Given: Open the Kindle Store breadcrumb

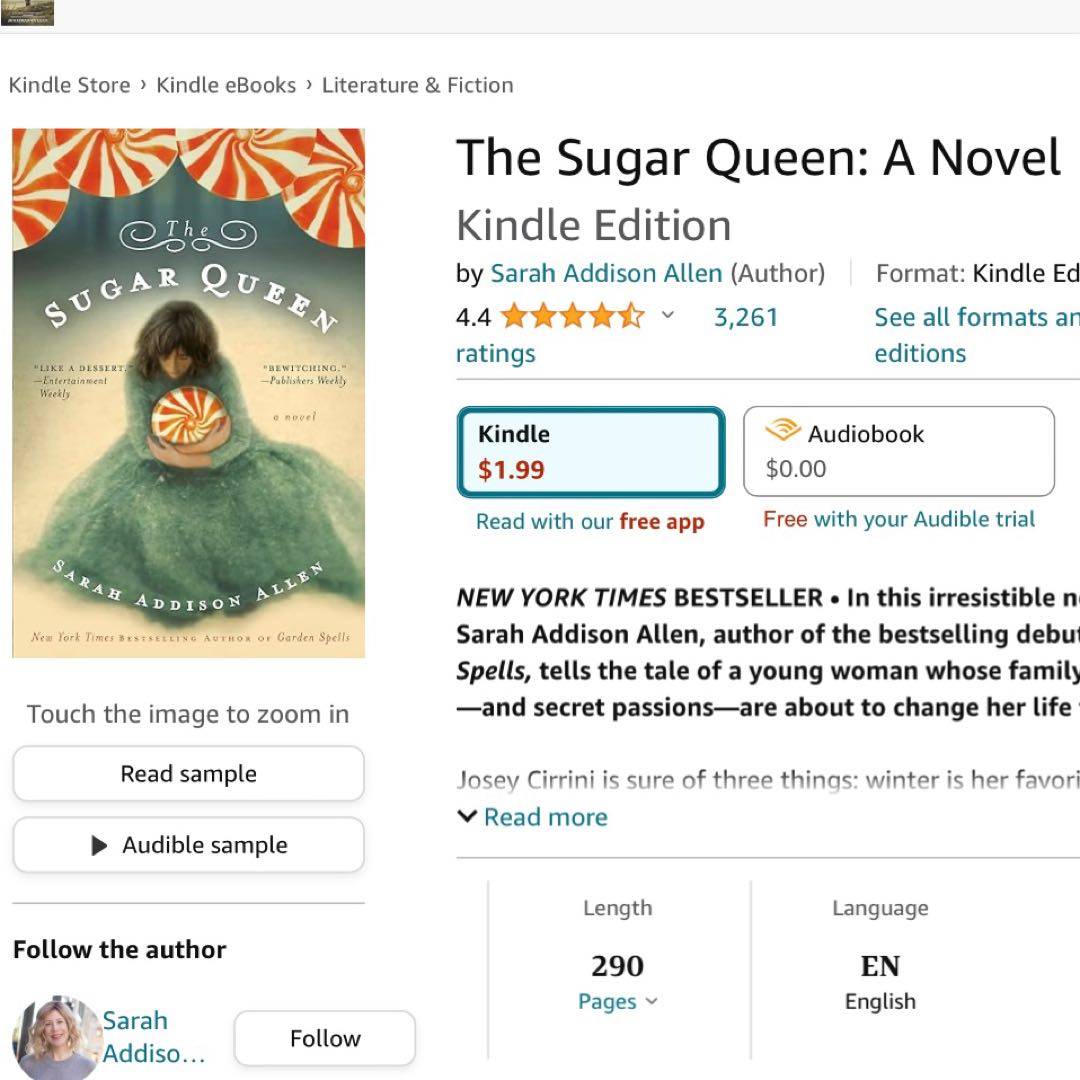Looking at the screenshot, I should [69, 85].
